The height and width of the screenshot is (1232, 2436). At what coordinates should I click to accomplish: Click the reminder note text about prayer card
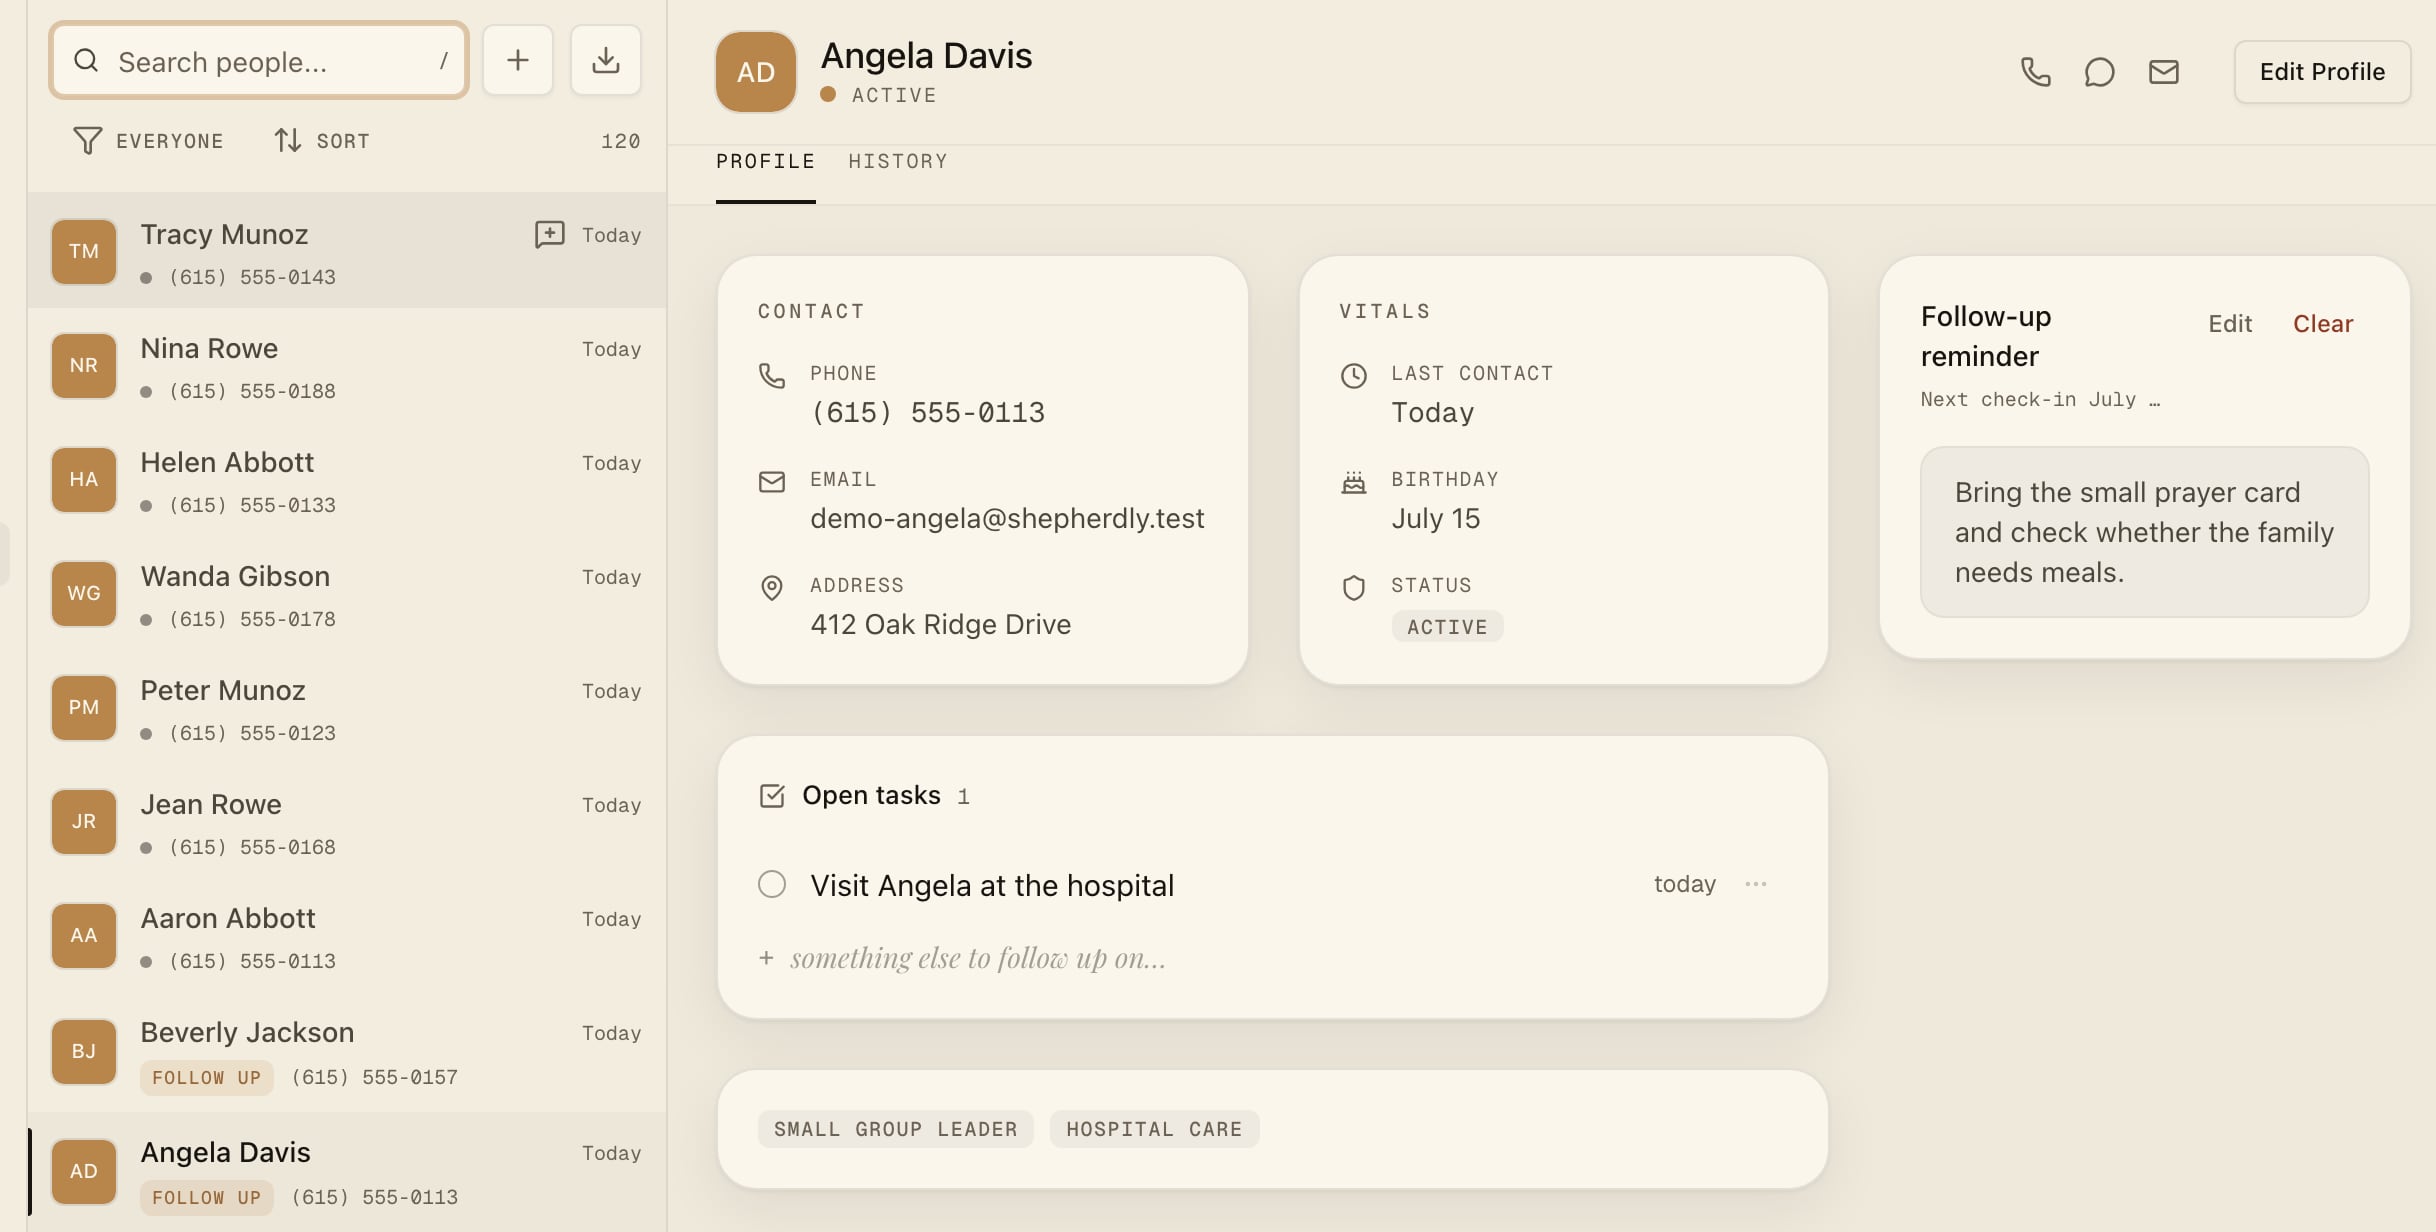click(2144, 532)
